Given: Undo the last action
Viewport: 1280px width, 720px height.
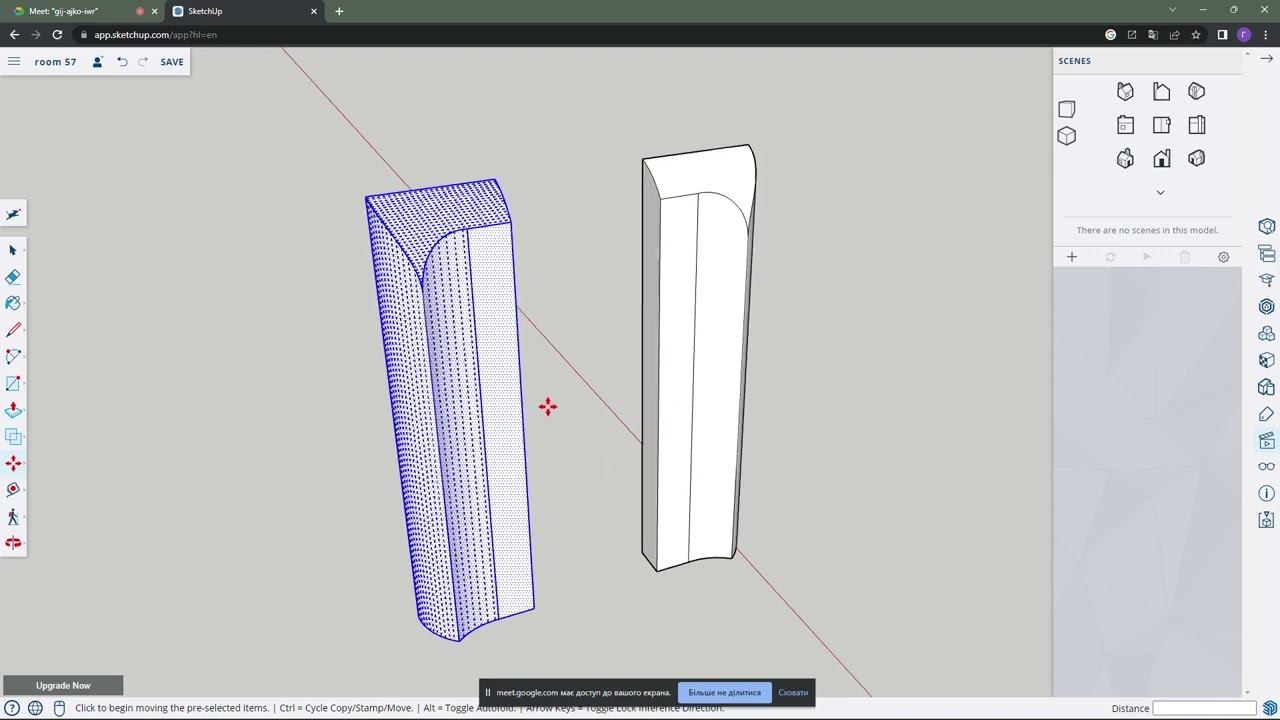Looking at the screenshot, I should (122, 62).
